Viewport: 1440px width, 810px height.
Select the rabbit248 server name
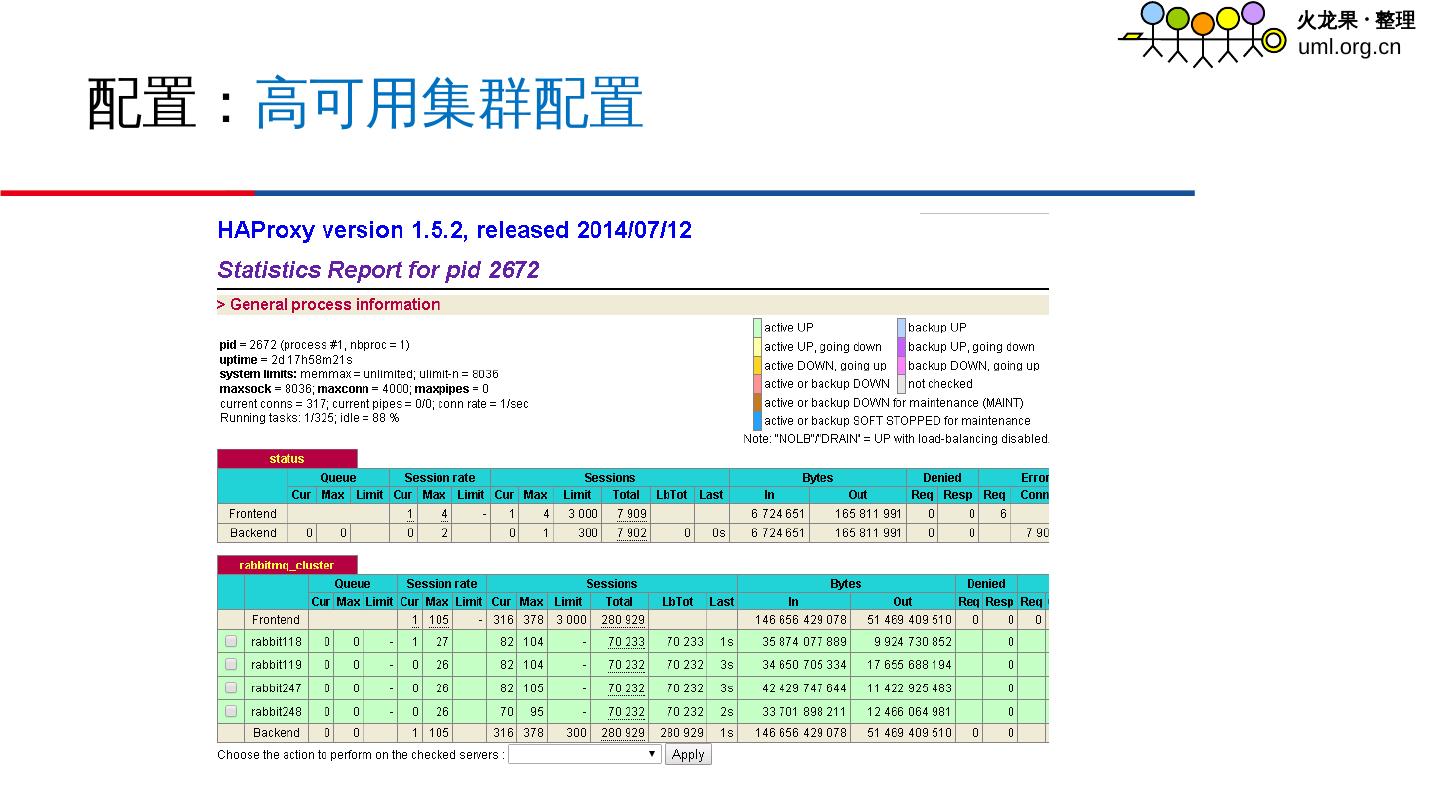[x=276, y=712]
